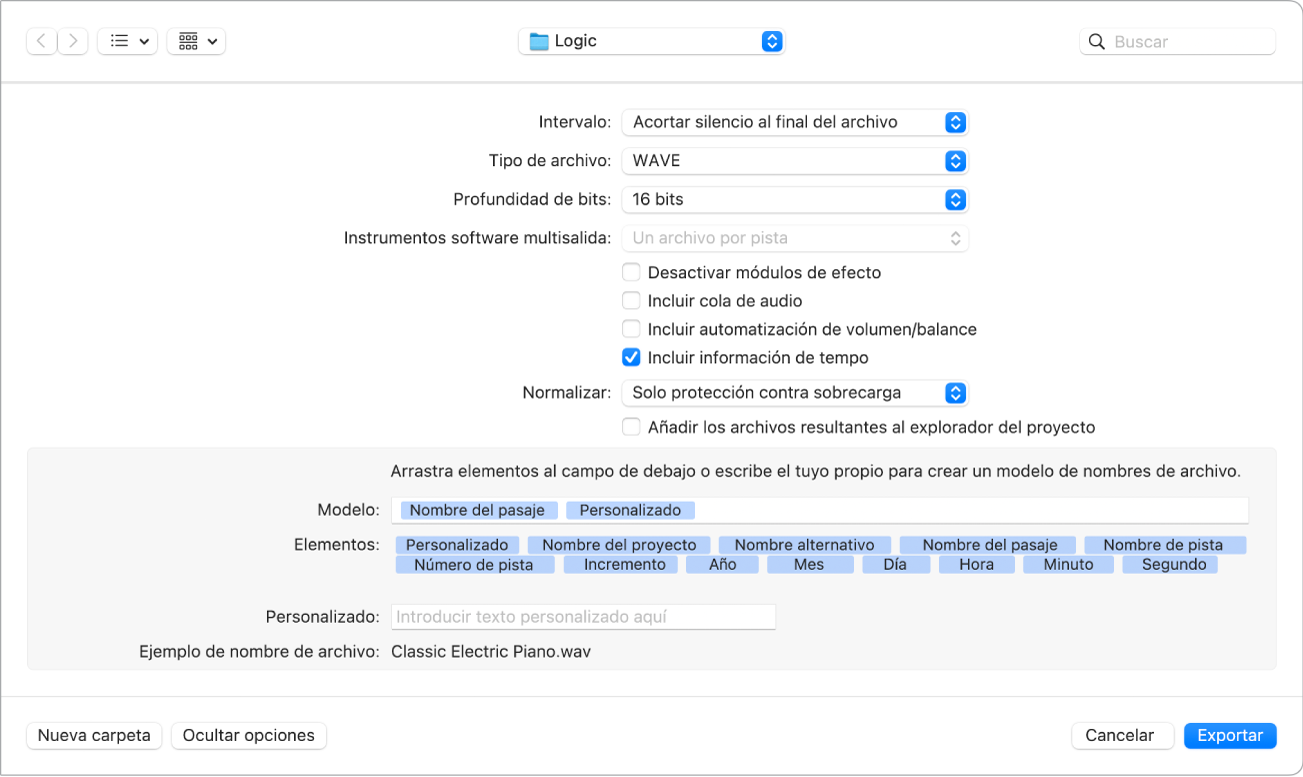This screenshot has width=1303, height=777.
Task: Click the forward navigation arrow
Action: pyautogui.click(x=72, y=41)
